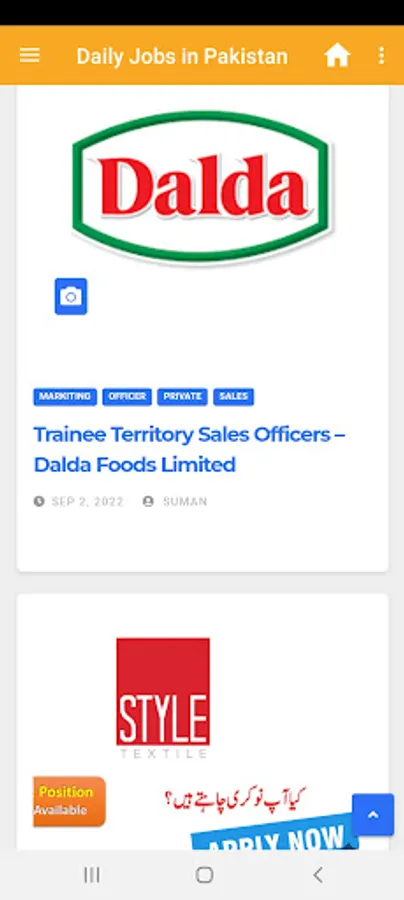
Task: Click the SUMAN author link
Action: pyautogui.click(x=185, y=502)
